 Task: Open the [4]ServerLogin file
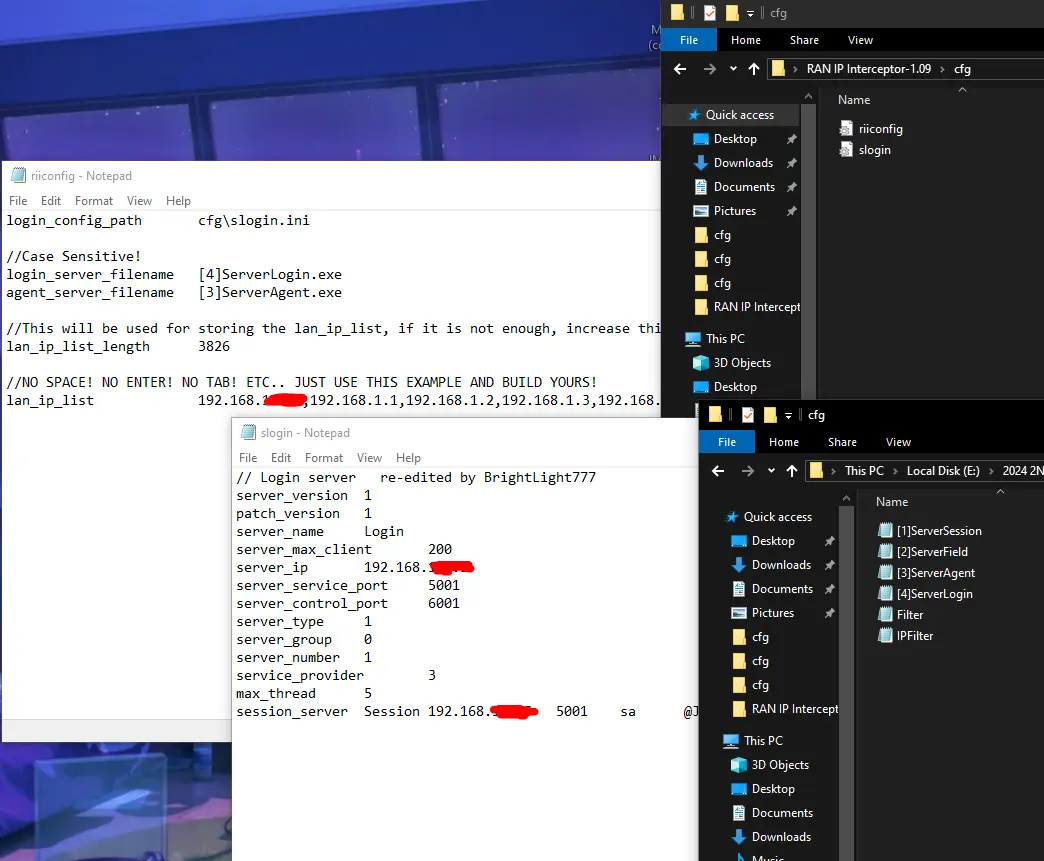925,593
